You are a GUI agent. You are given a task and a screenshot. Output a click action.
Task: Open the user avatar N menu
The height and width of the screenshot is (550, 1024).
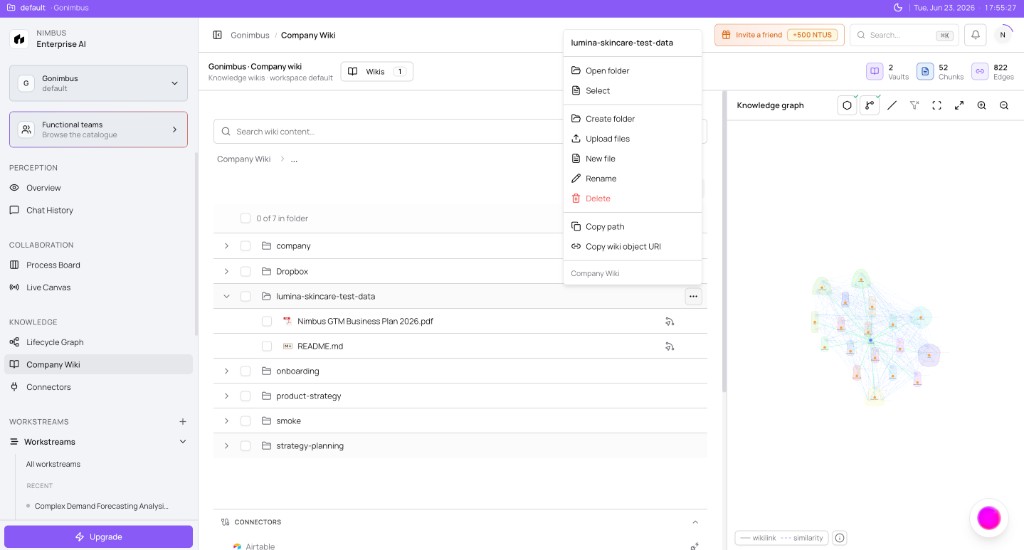(1002, 35)
